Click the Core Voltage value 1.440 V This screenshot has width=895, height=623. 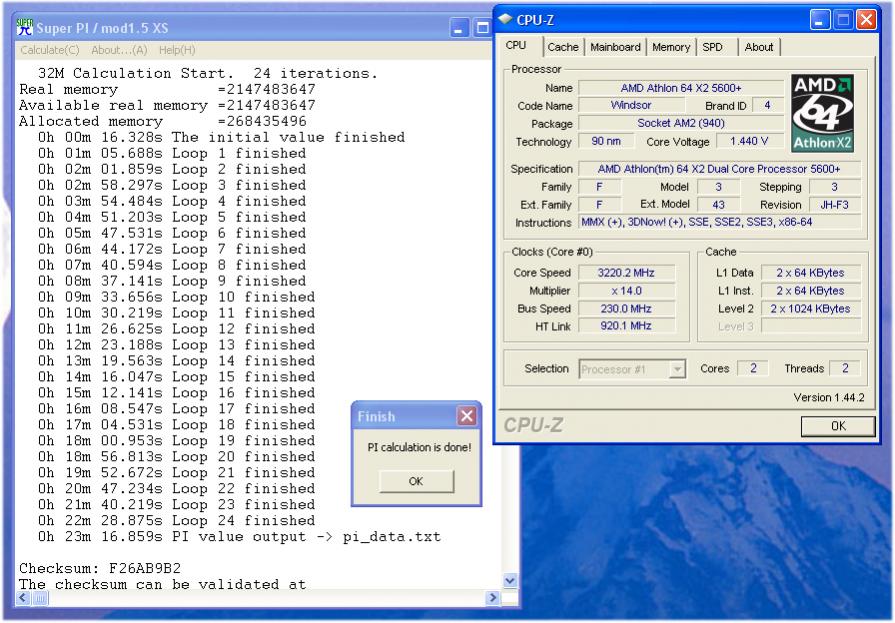click(749, 141)
